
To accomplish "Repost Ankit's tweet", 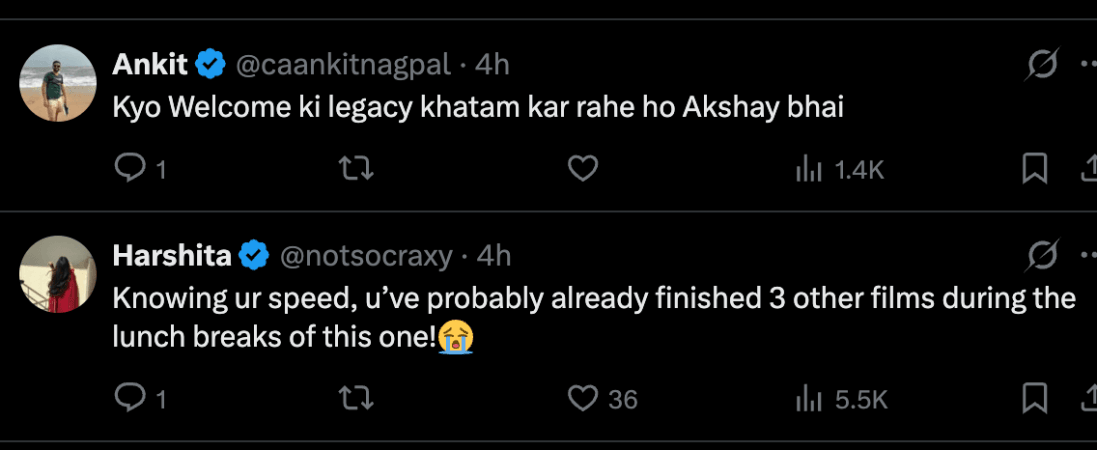I will point(357,170).
